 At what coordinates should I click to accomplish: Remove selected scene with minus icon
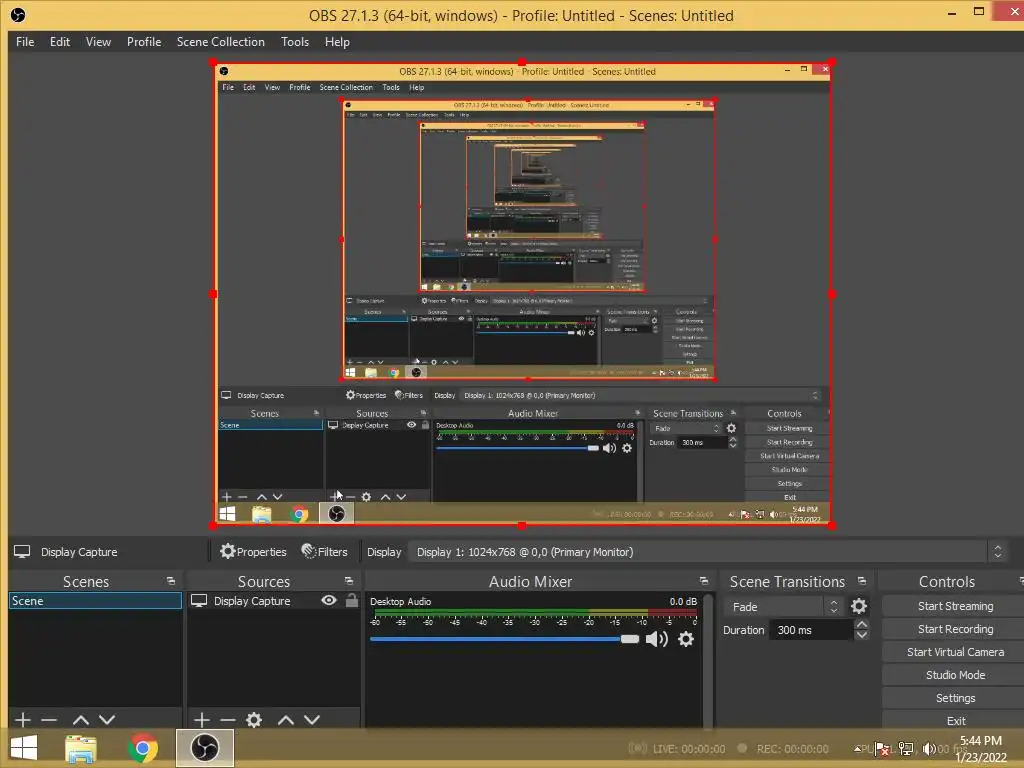(x=49, y=720)
